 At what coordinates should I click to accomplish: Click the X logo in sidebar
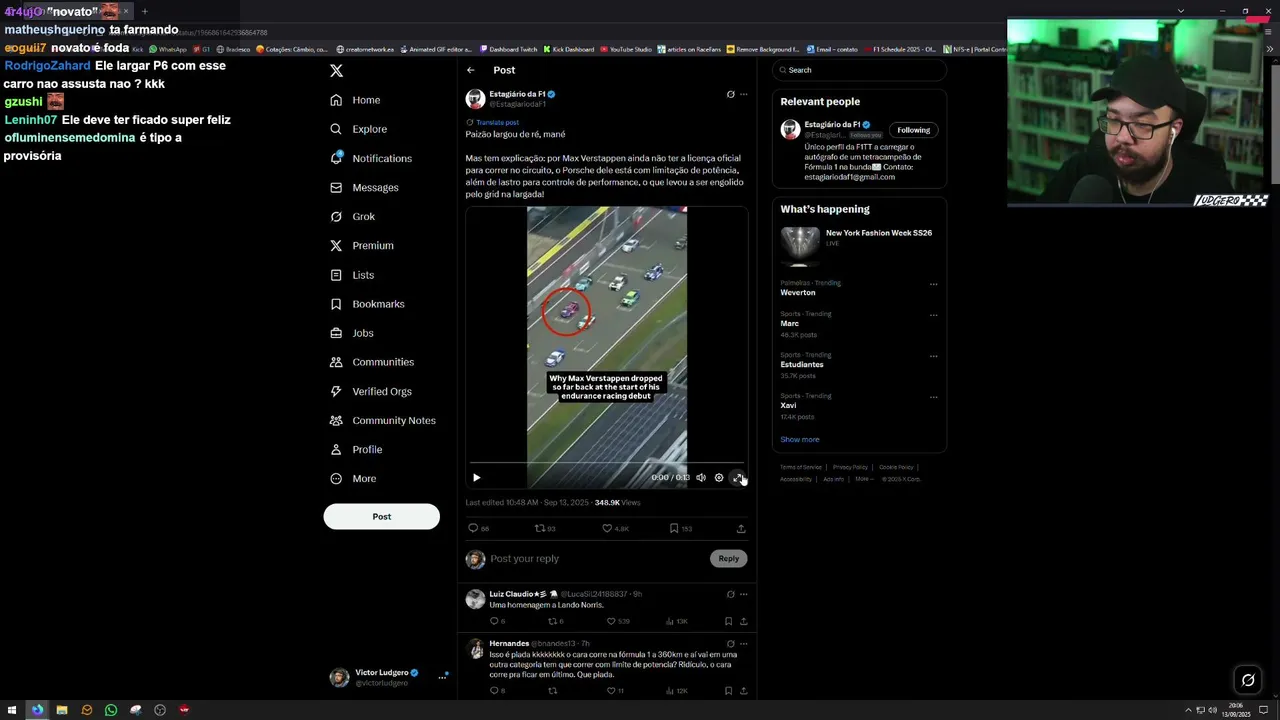[336, 71]
